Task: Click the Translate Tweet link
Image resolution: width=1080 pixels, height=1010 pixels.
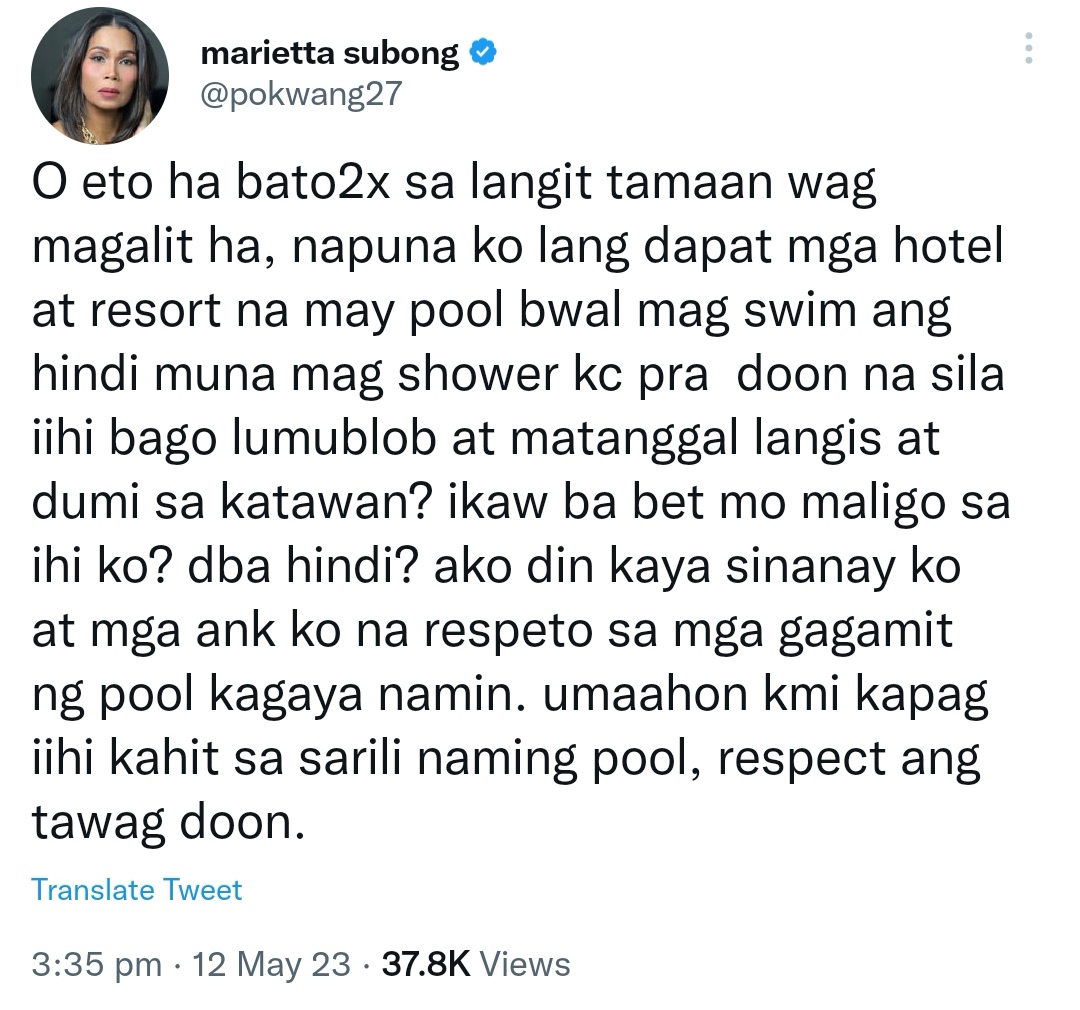Action: tap(136, 889)
